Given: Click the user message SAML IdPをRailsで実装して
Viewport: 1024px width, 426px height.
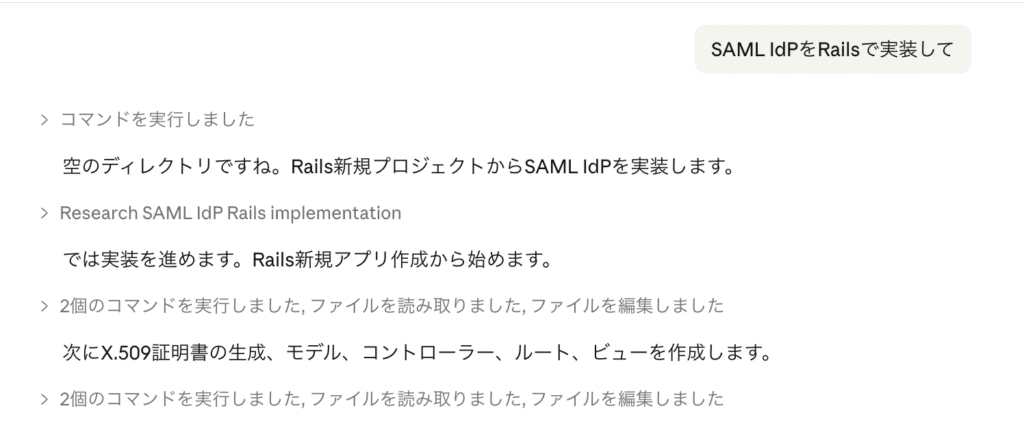Looking at the screenshot, I should [x=832, y=50].
